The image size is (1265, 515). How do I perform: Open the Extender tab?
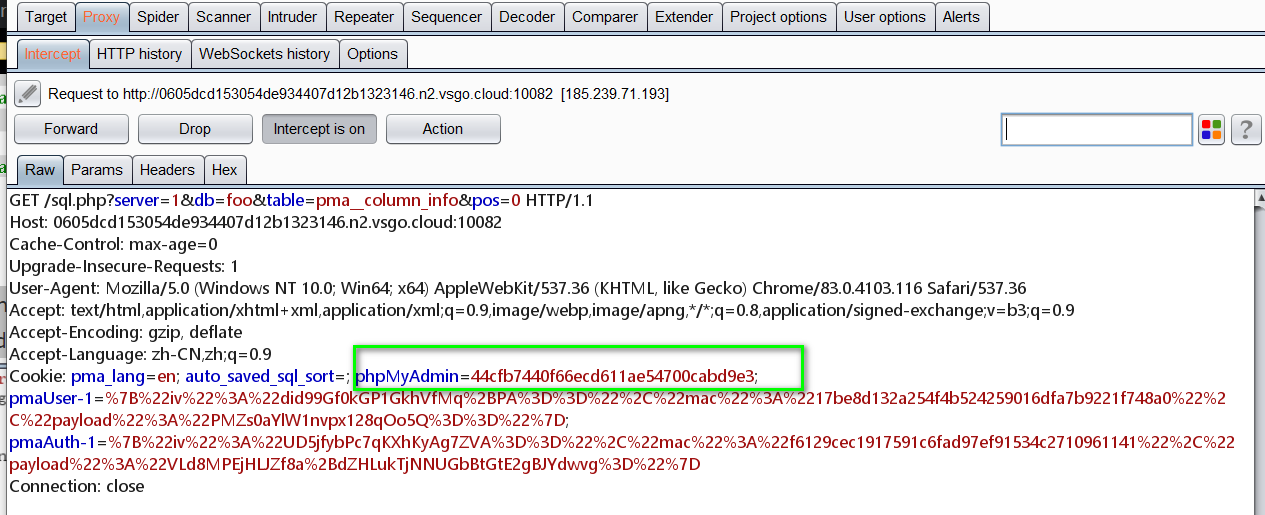[x=684, y=17]
